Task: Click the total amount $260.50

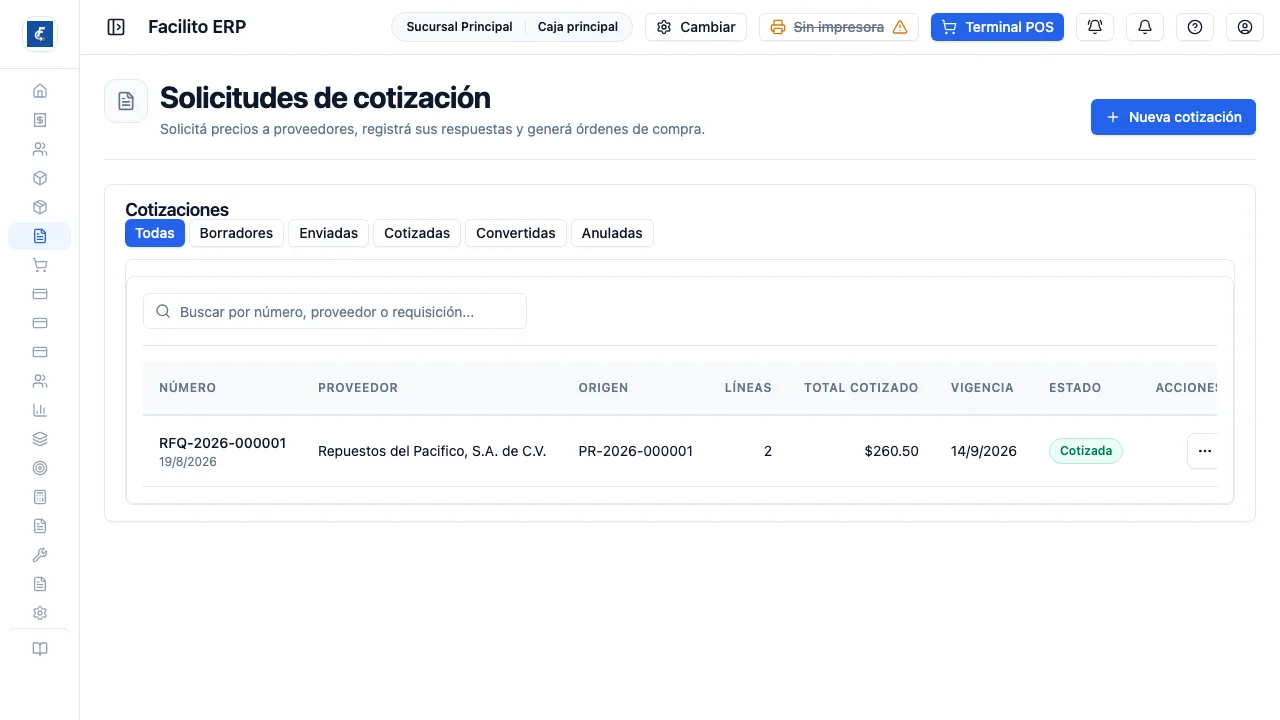Action: point(892,451)
